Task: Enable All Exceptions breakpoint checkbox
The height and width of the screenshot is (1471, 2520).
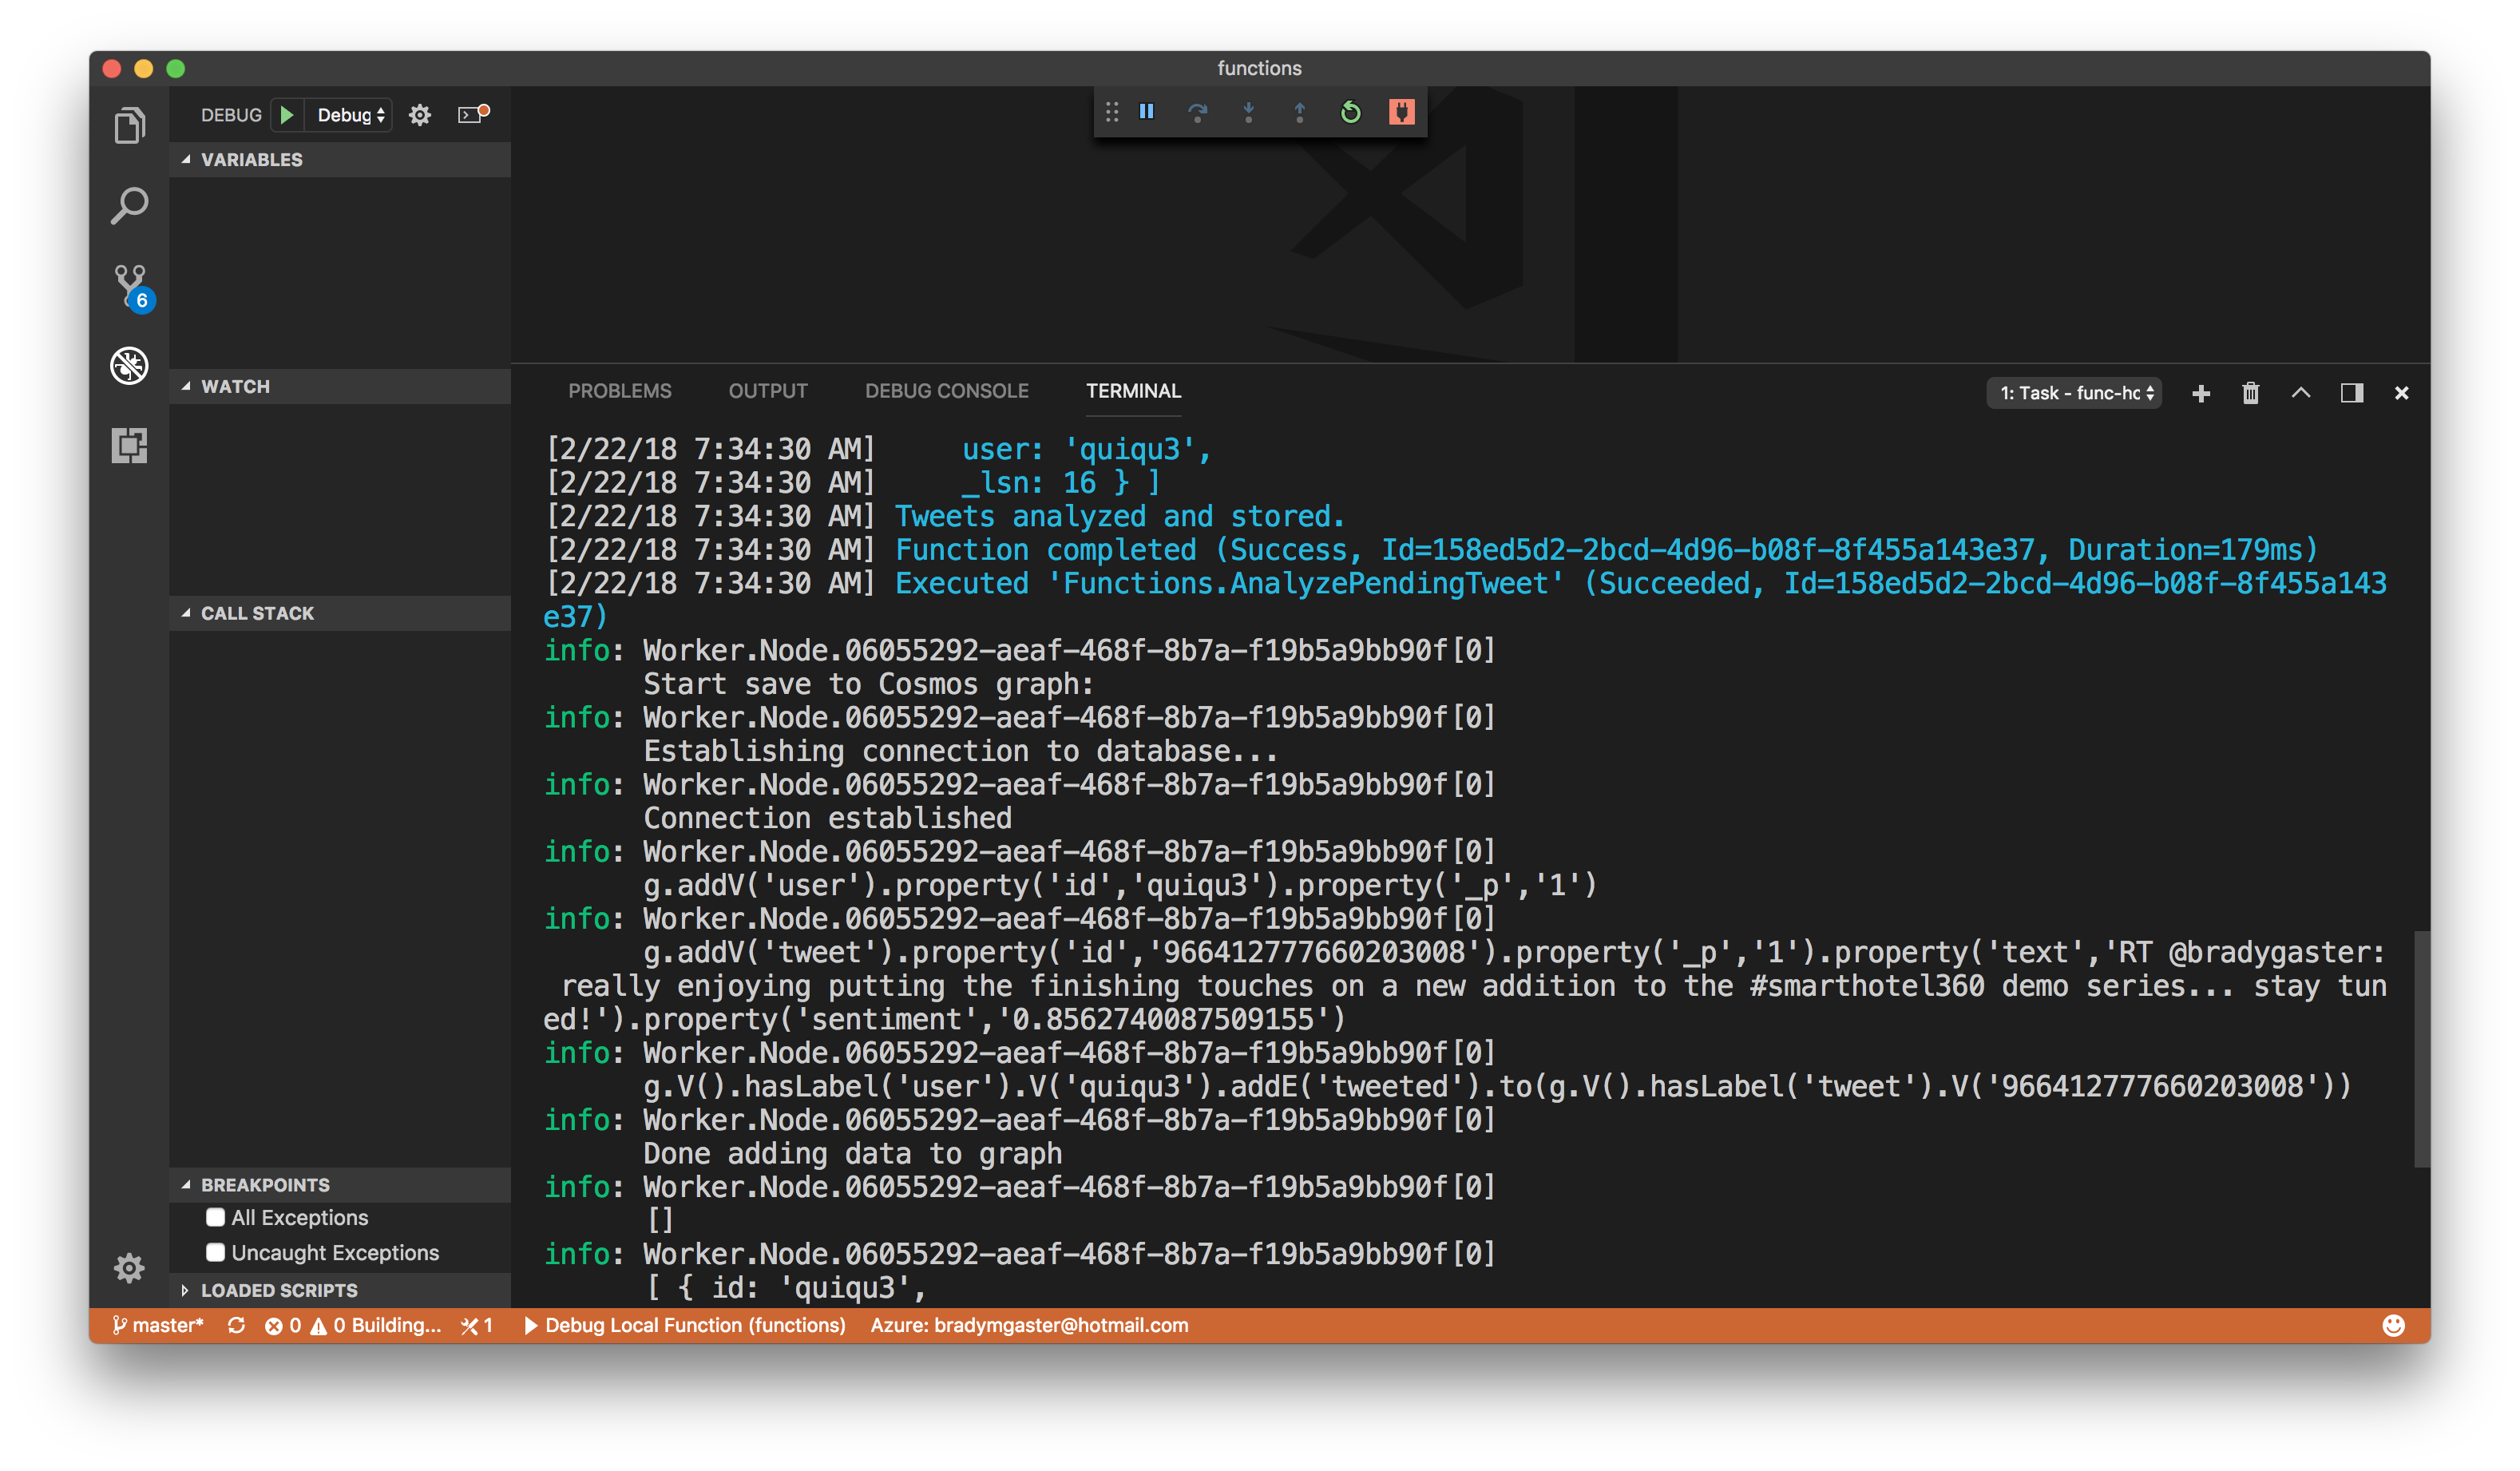Action: click(215, 1217)
